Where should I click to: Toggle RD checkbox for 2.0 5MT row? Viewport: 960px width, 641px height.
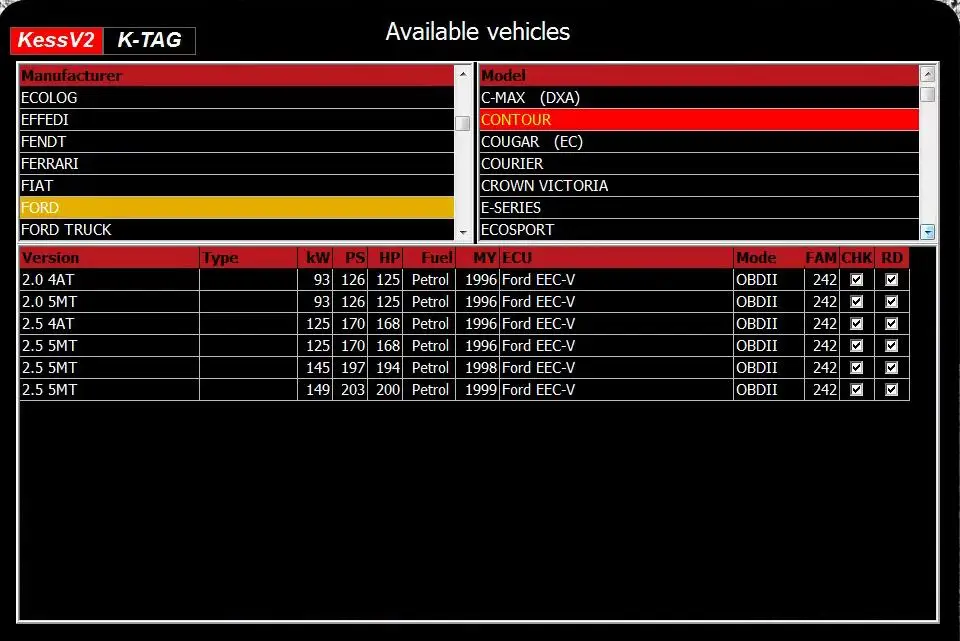pos(891,302)
